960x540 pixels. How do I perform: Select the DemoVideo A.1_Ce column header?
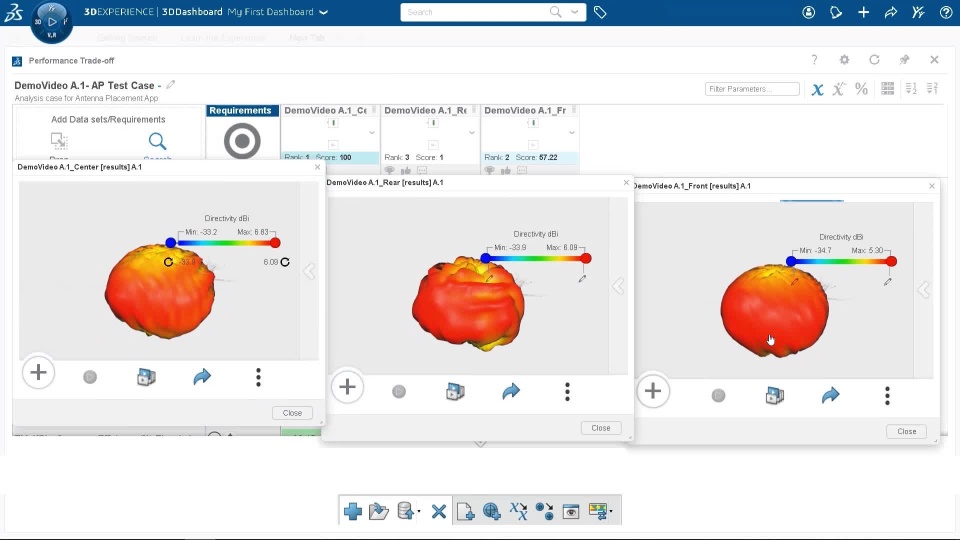point(326,111)
